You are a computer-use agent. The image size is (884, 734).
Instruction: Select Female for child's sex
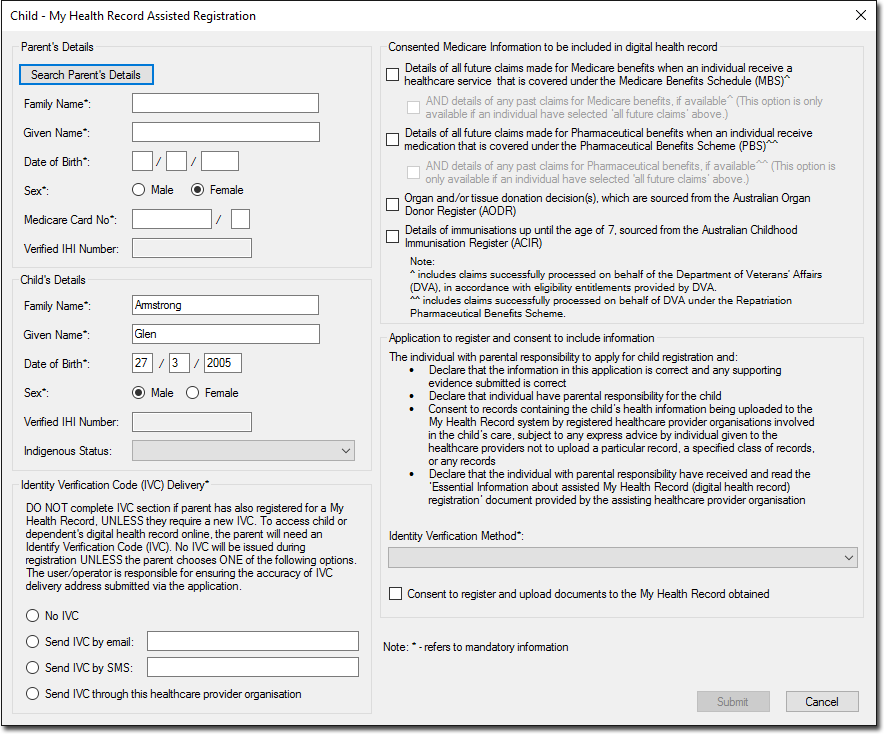click(193, 393)
